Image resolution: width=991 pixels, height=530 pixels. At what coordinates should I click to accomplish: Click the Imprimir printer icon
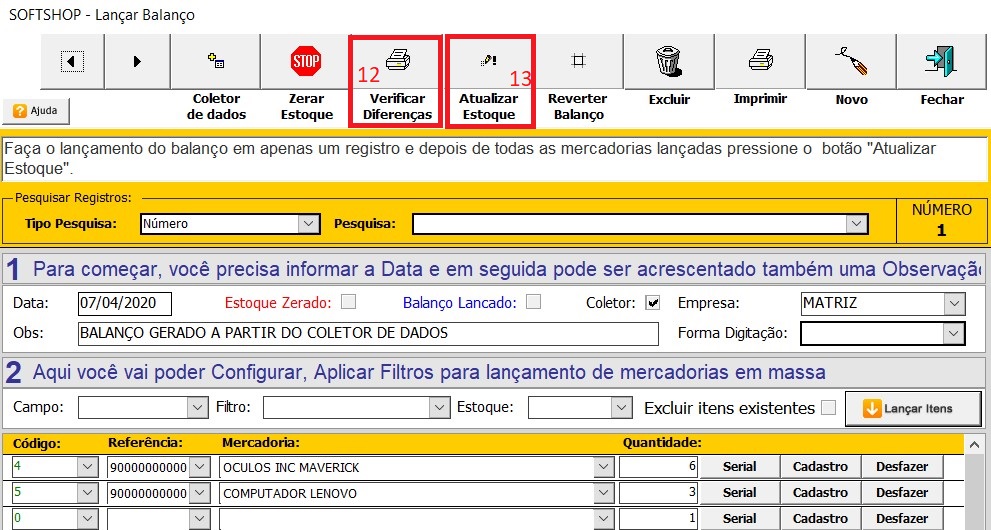[x=759, y=61]
